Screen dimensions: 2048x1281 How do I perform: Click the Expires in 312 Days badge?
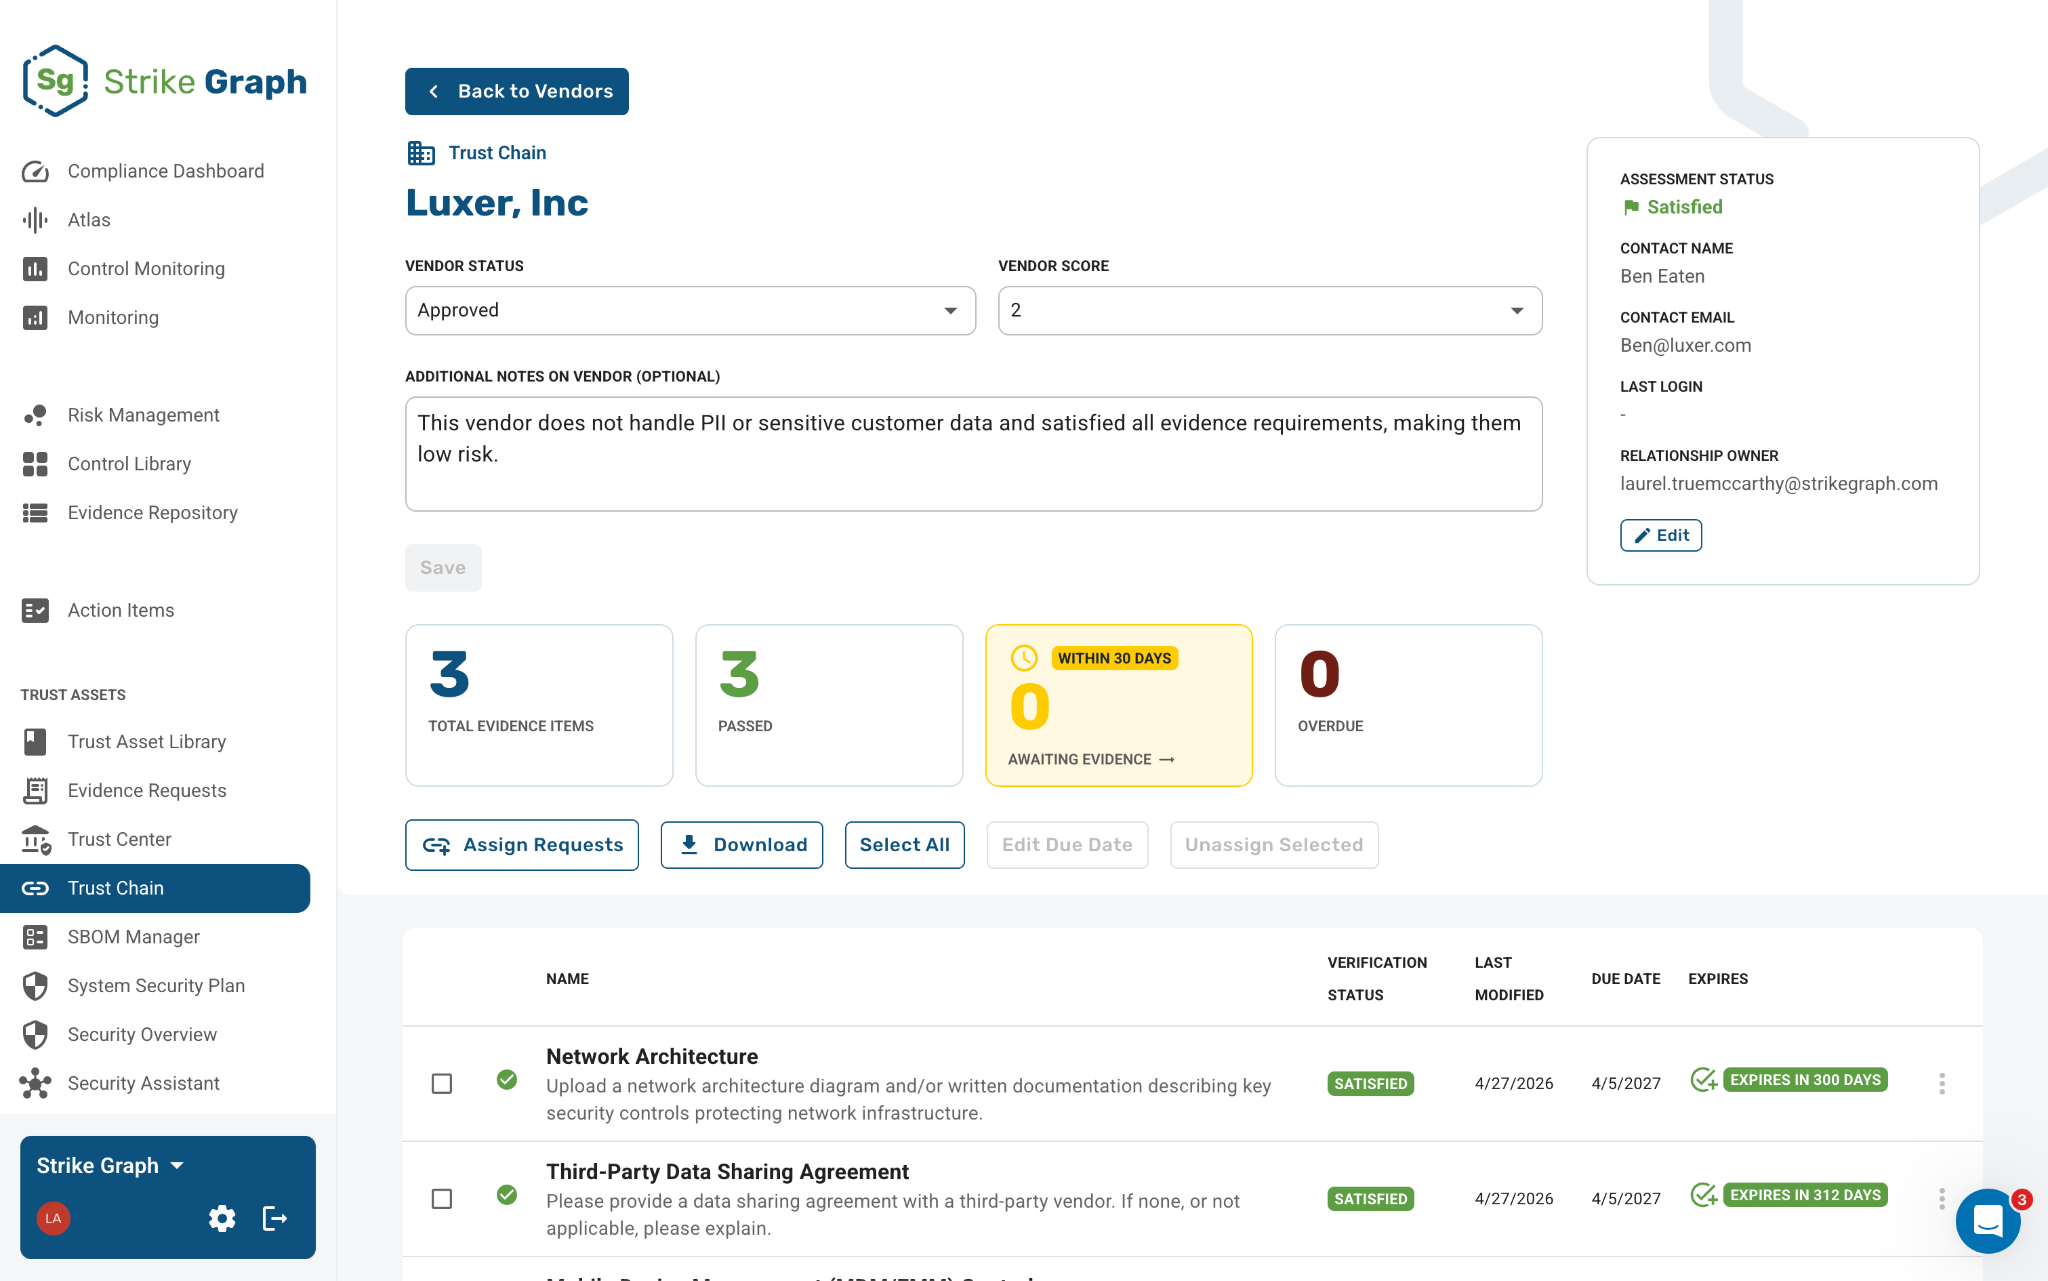pos(1805,1195)
